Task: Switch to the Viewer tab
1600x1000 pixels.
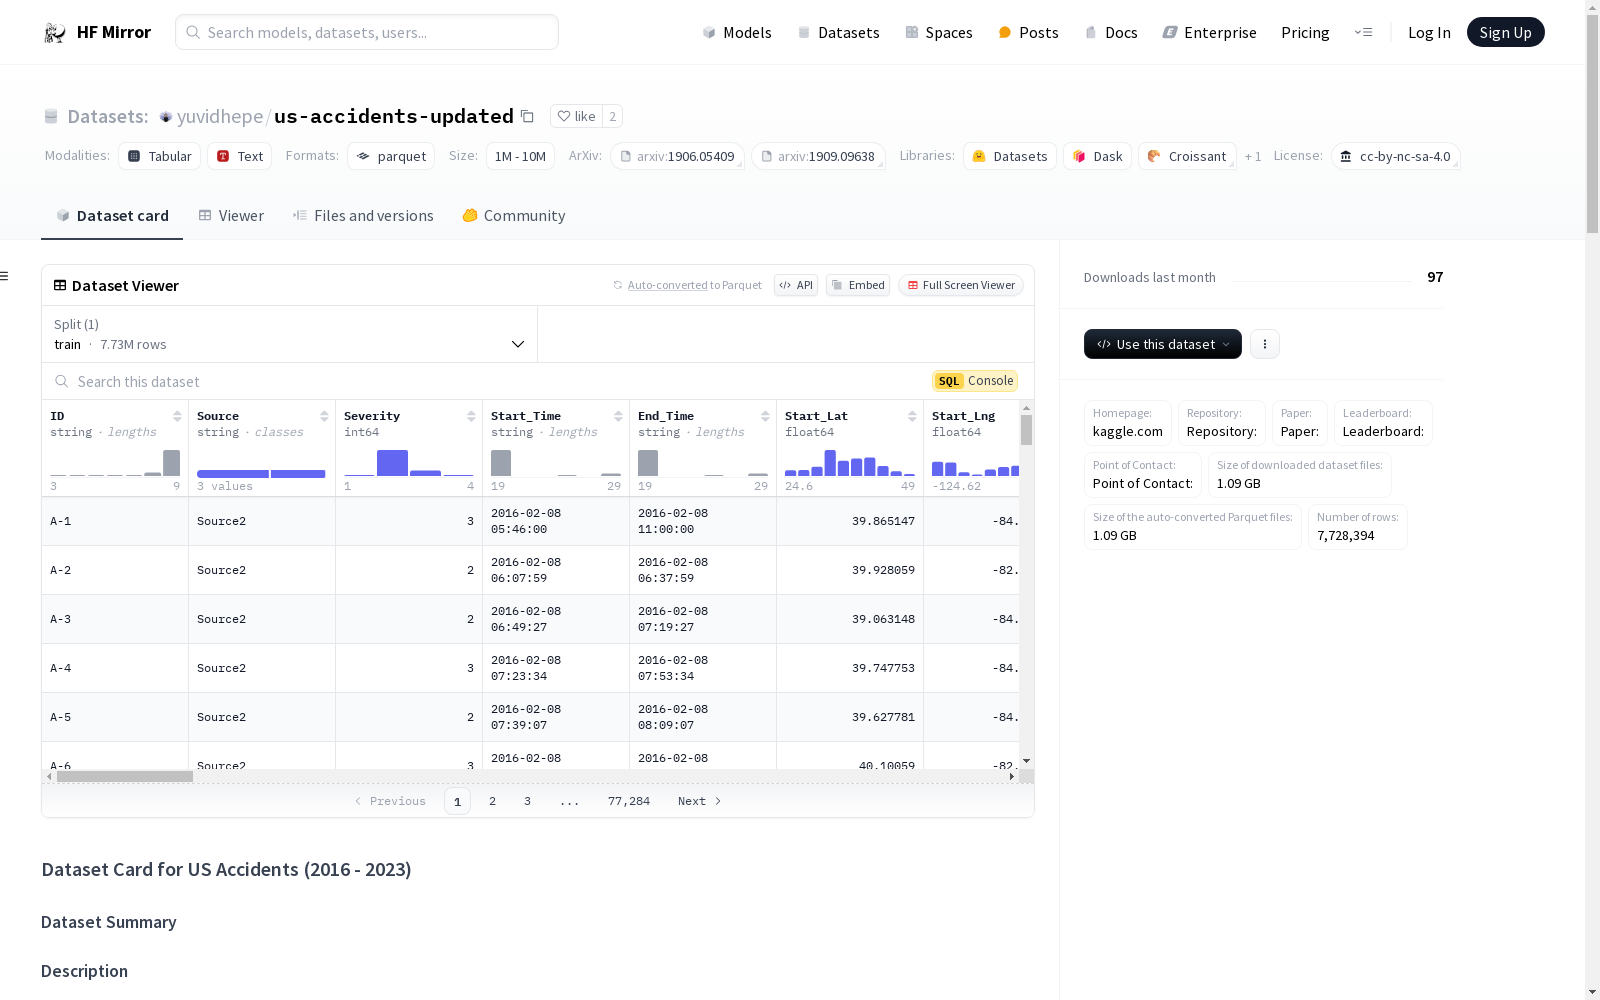Action: pyautogui.click(x=231, y=216)
